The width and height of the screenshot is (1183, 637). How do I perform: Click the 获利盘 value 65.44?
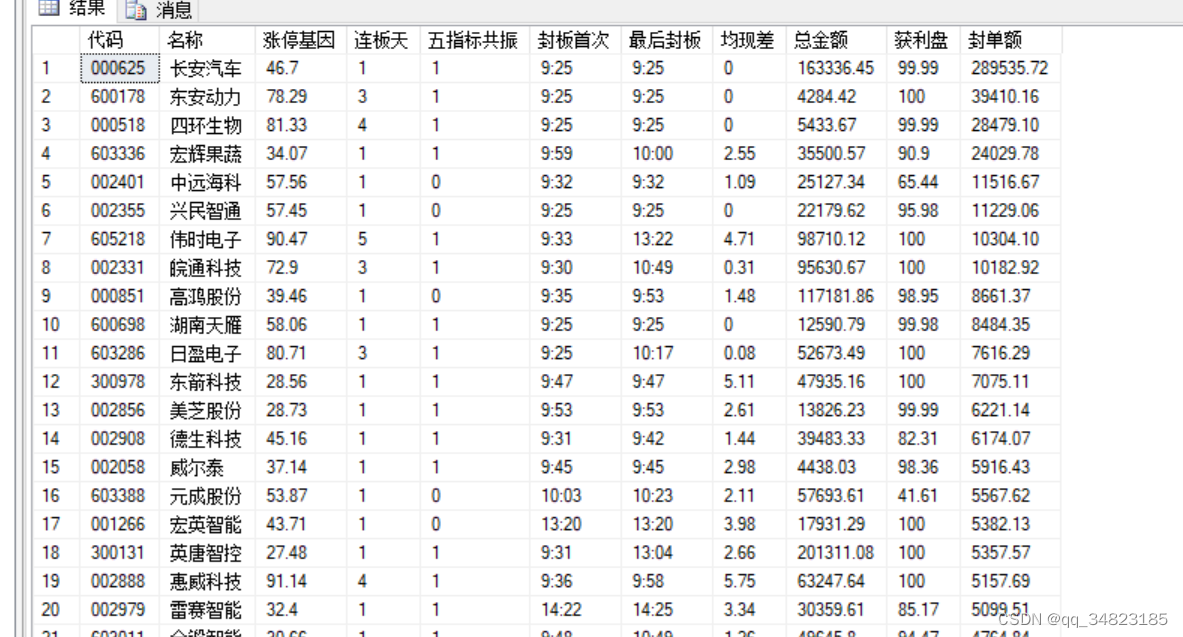918,183
